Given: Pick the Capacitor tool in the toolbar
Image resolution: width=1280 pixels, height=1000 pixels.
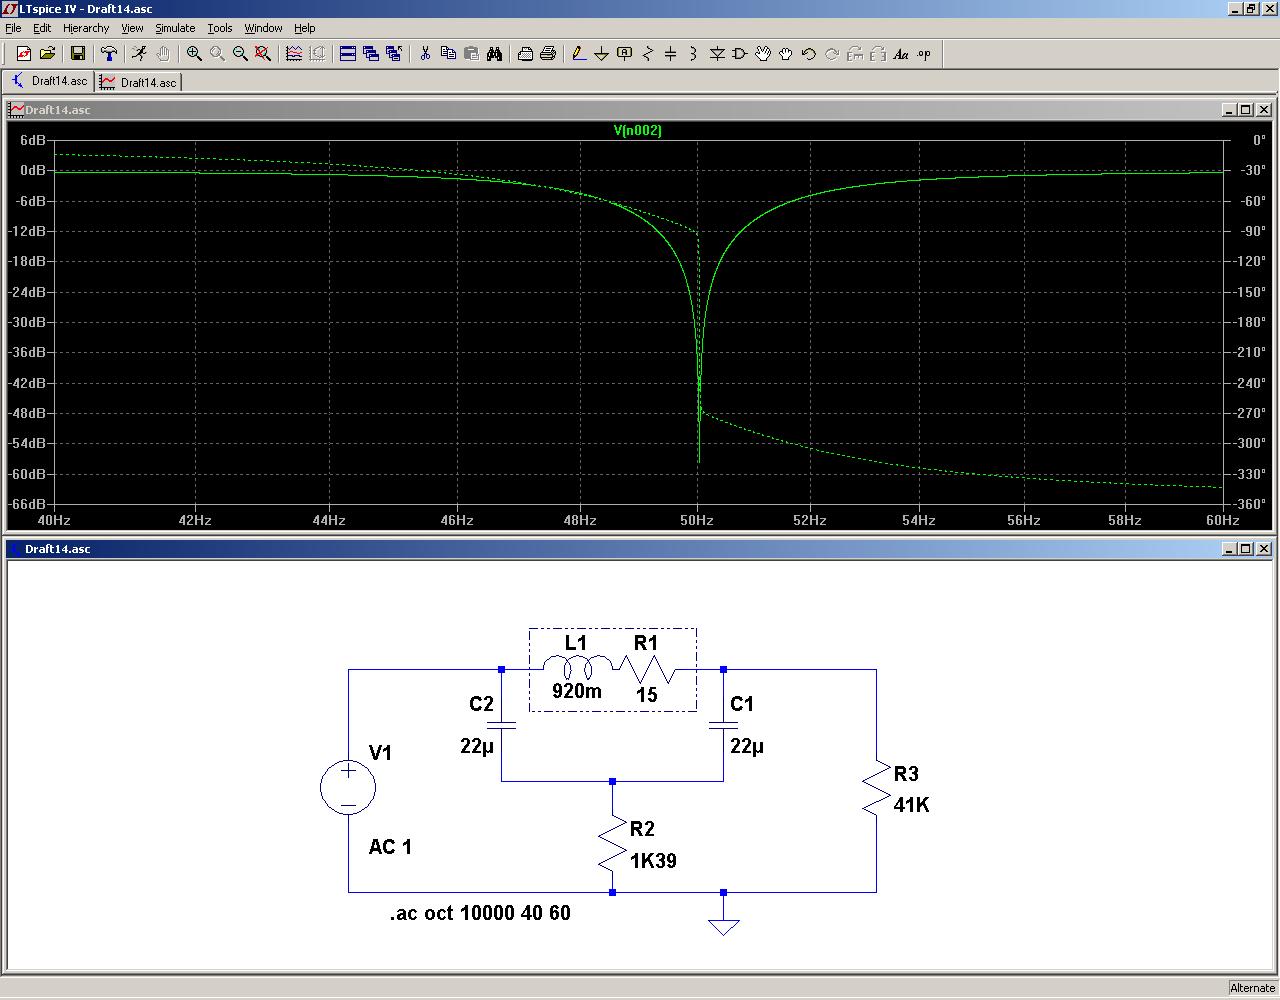Looking at the screenshot, I should (x=671, y=54).
